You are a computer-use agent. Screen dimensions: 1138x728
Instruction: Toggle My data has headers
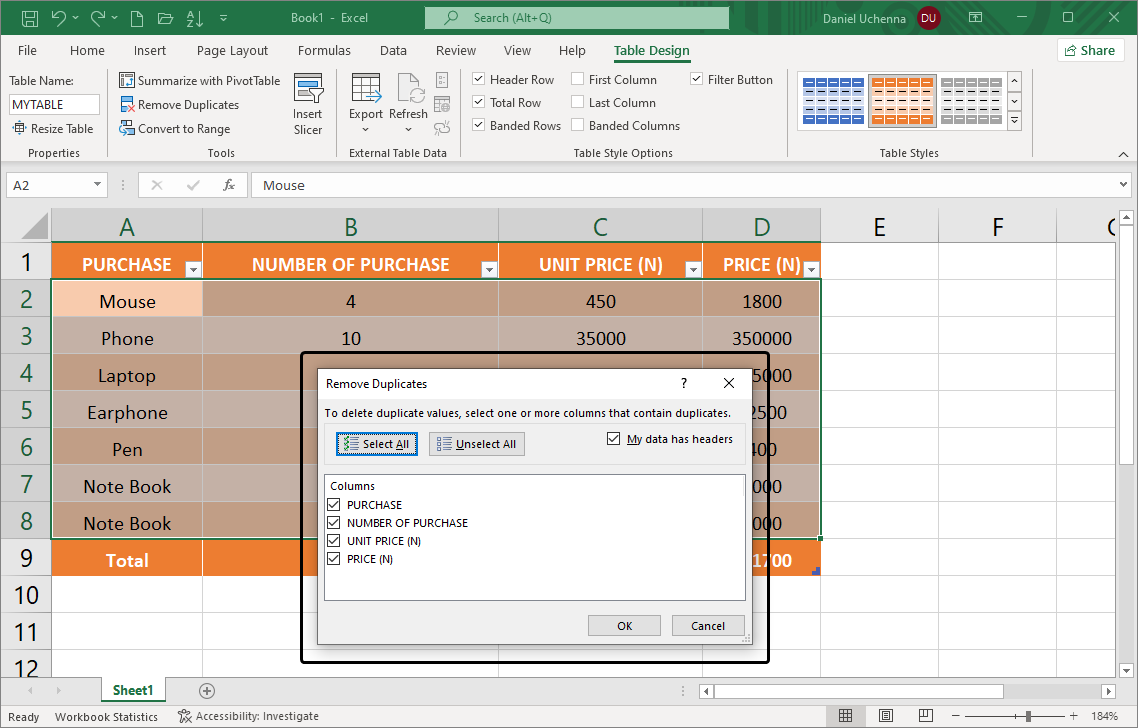pyautogui.click(x=613, y=438)
